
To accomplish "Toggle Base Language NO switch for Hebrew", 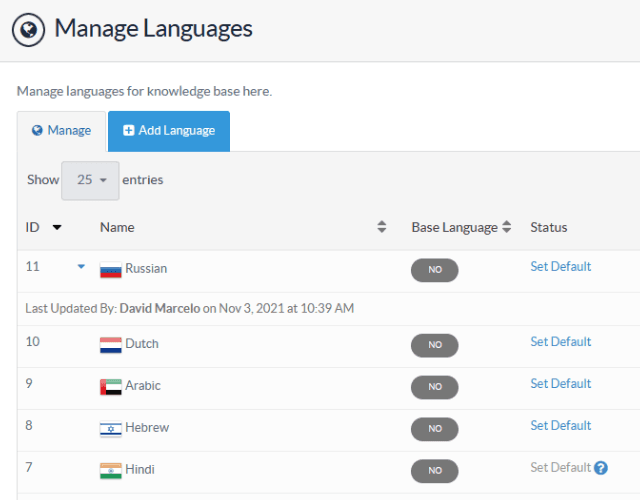I will pos(435,429).
